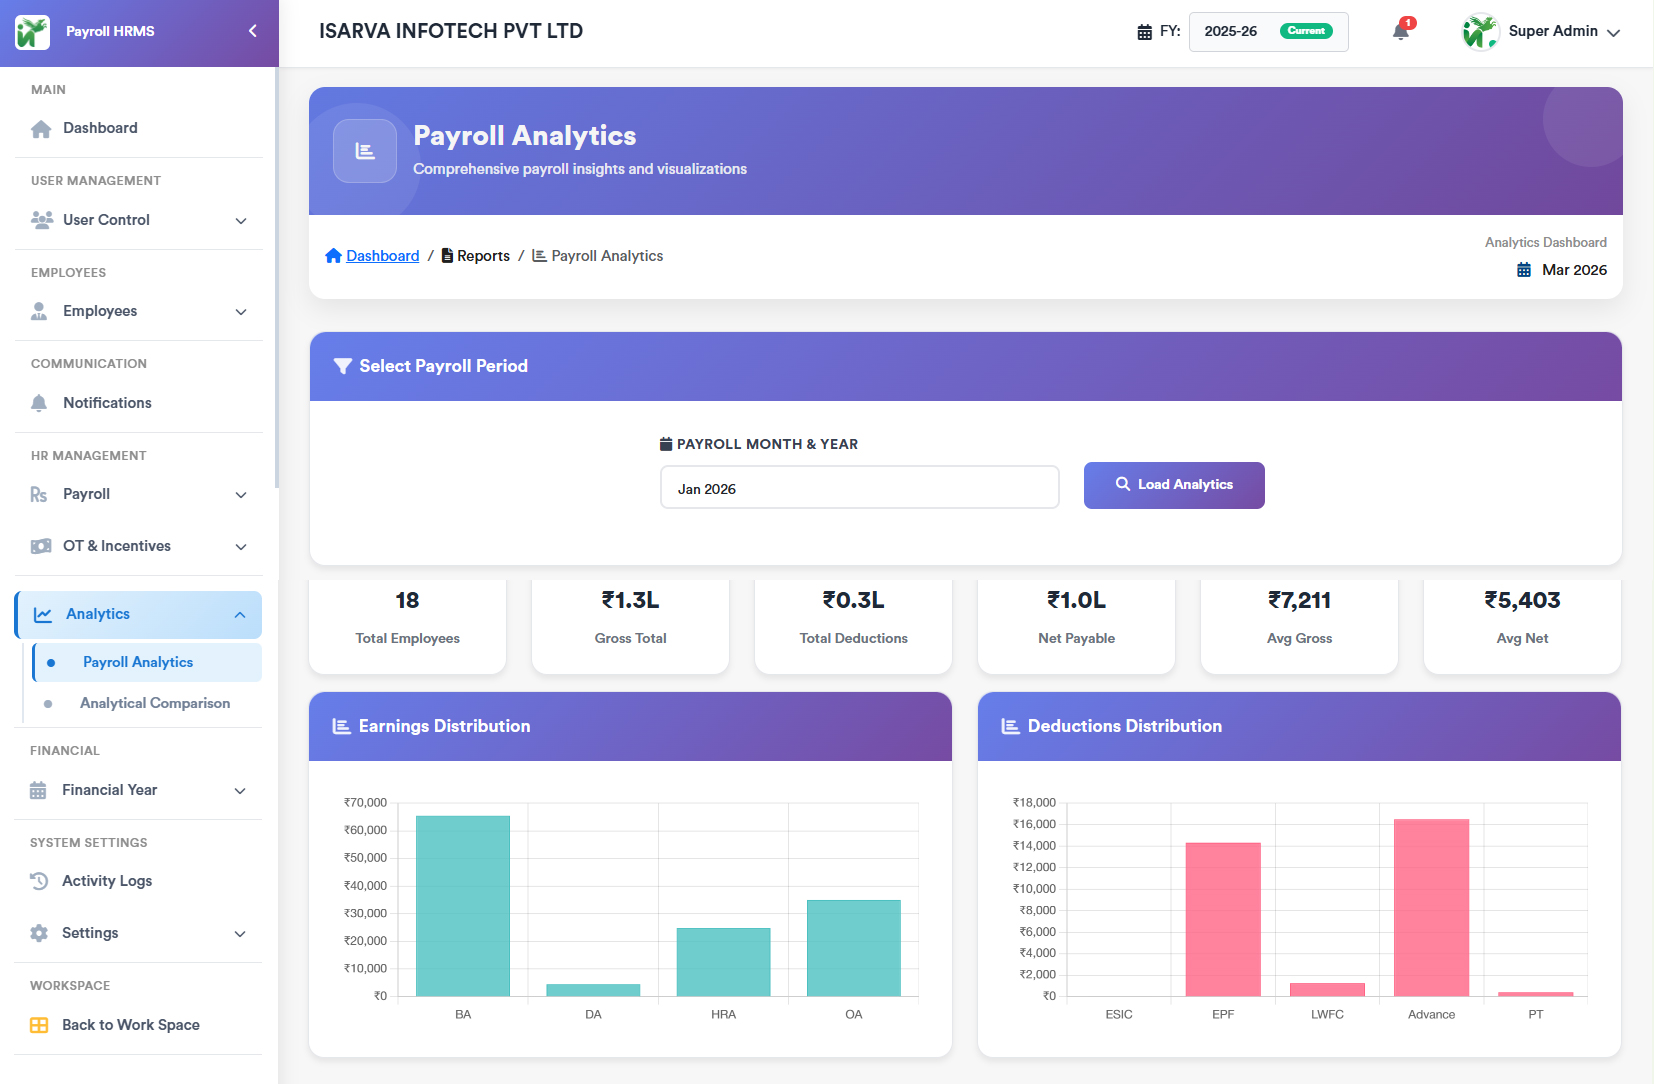1654x1084 pixels.
Task: Select Payroll Analytics in sidebar submenu
Action: (138, 662)
